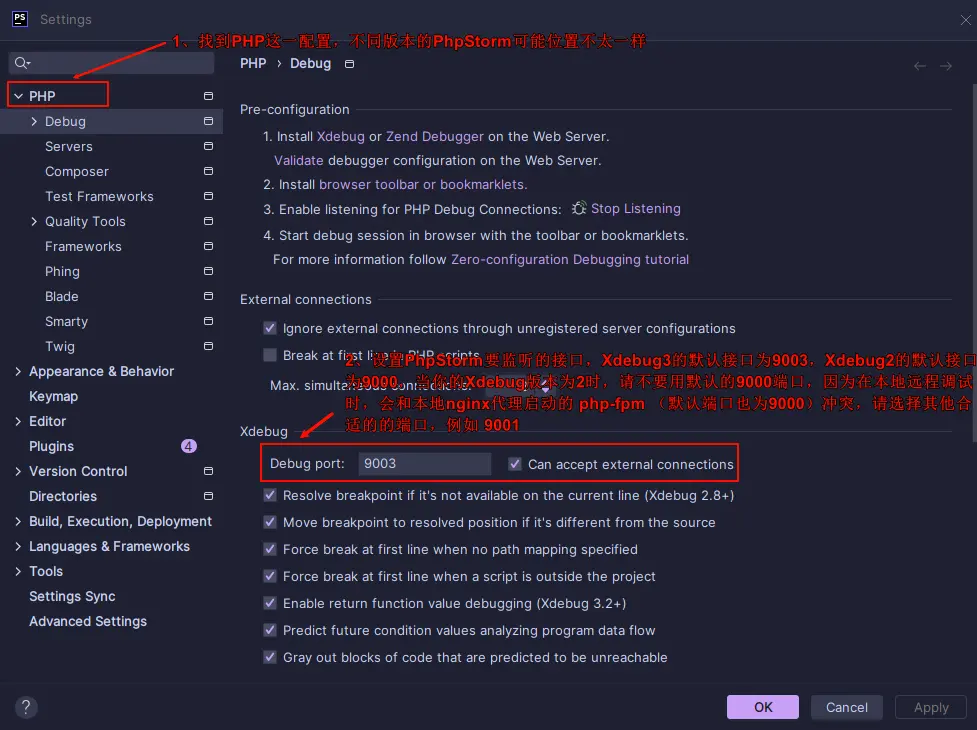
Task: Click the search magnifier icon
Action: pos(22,63)
